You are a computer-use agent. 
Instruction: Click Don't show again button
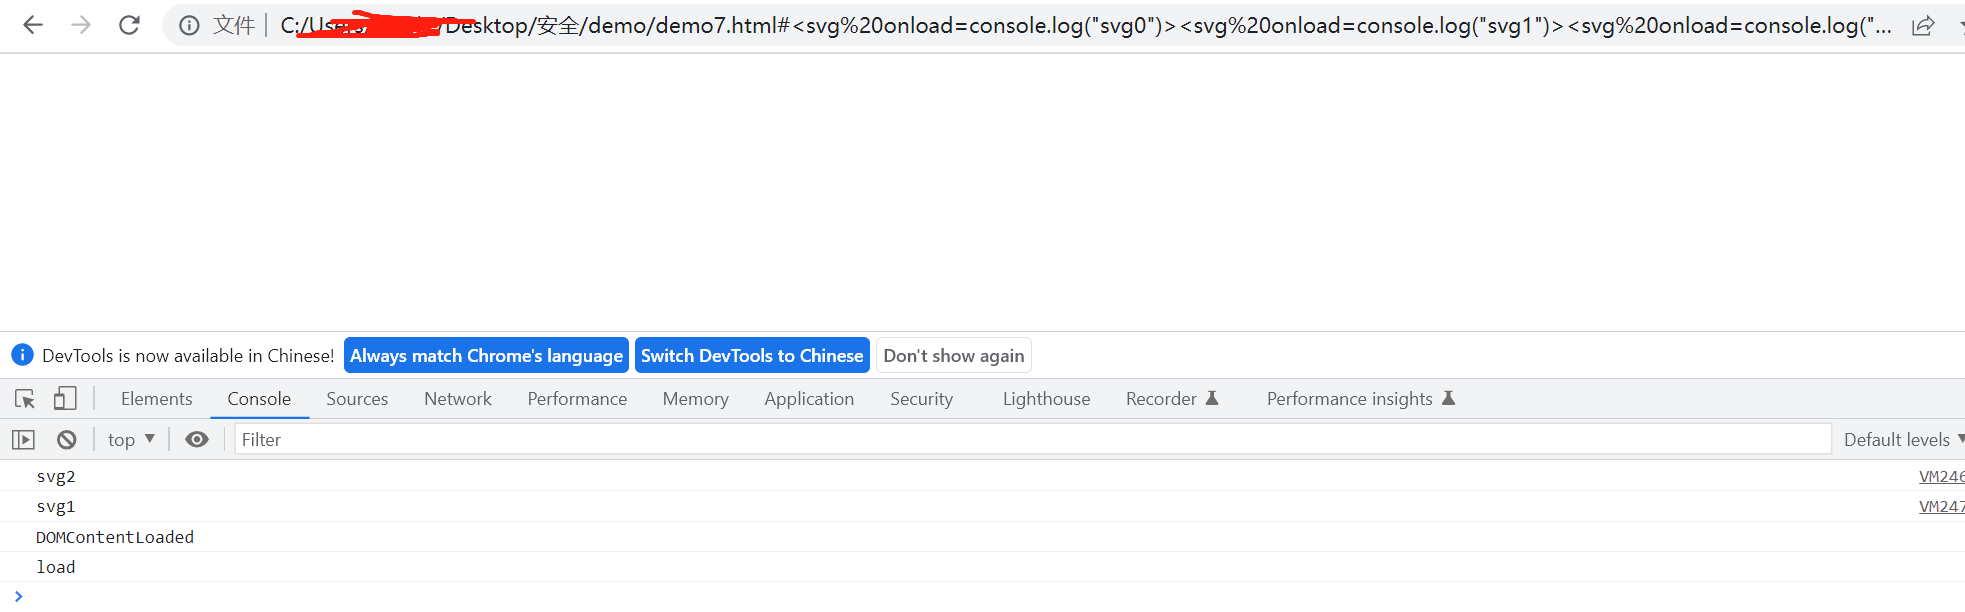click(x=953, y=356)
